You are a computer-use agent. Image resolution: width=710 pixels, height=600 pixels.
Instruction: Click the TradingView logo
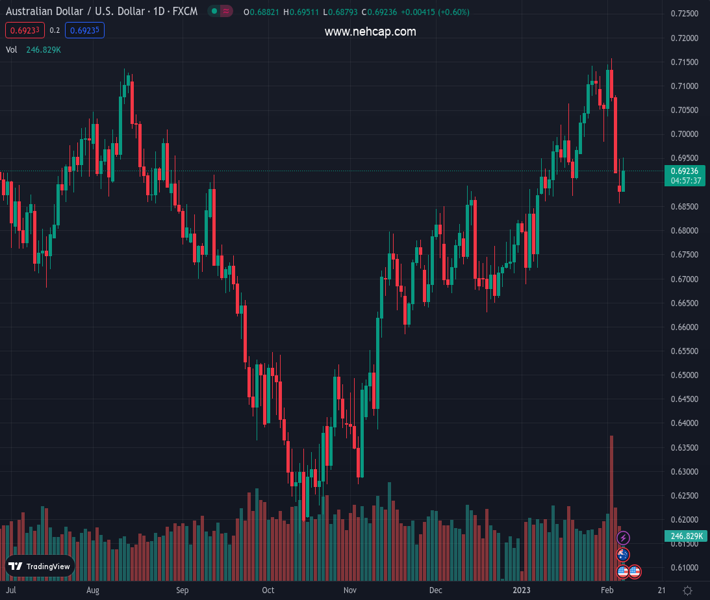[40, 566]
